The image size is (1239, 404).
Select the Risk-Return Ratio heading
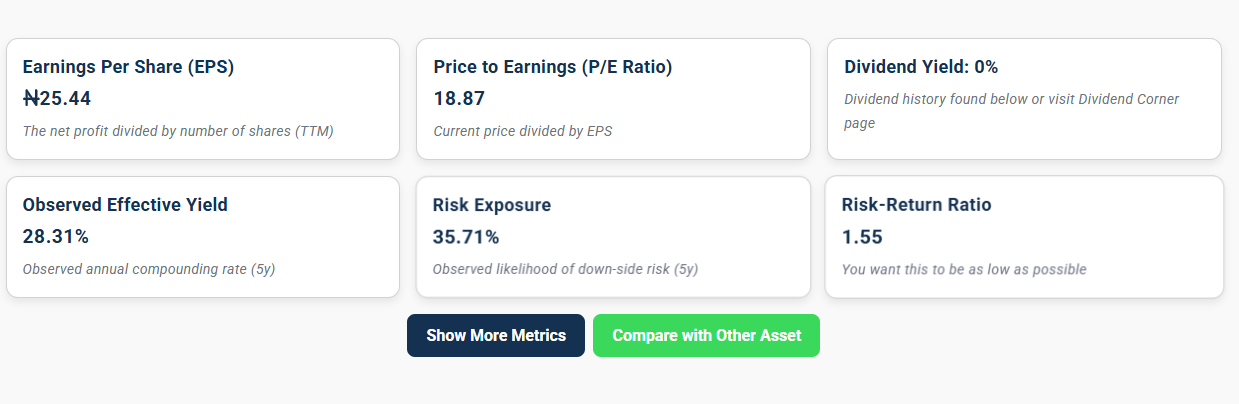(917, 205)
